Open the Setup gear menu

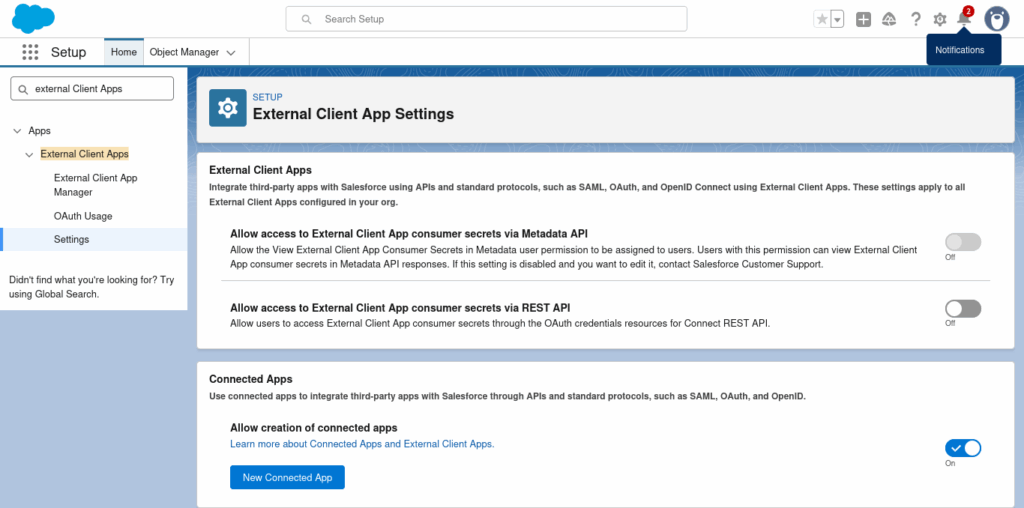(940, 19)
